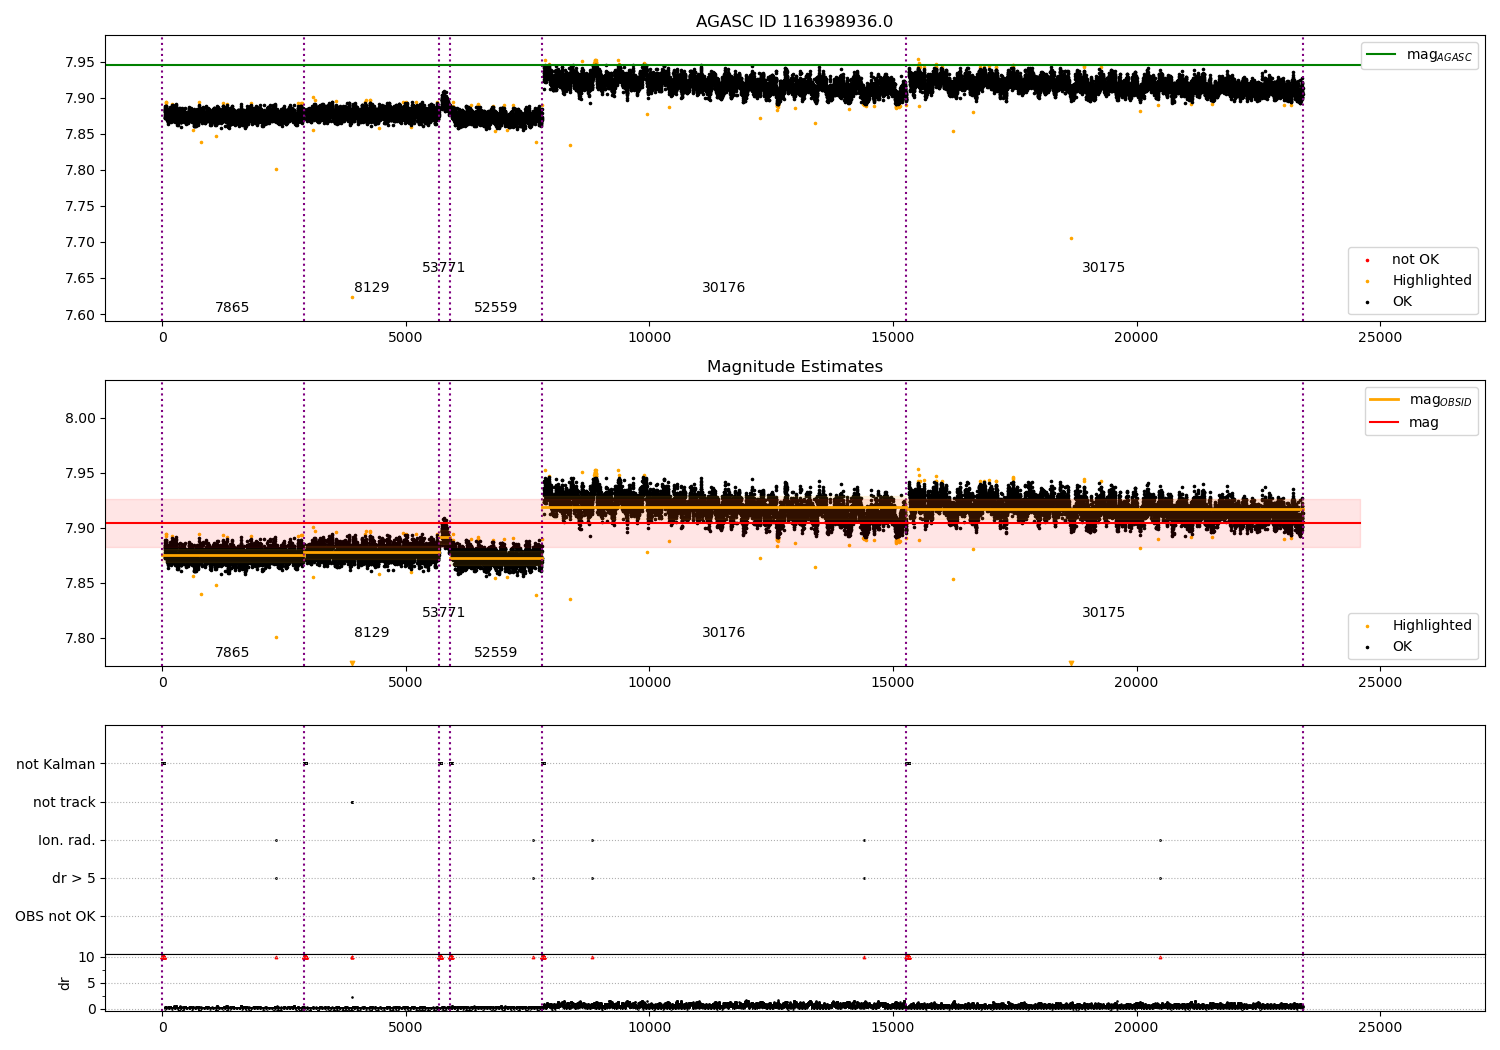Click the "Magnitude Estimates" plot title
This screenshot has width=1500, height=1050.
pyautogui.click(x=794, y=367)
